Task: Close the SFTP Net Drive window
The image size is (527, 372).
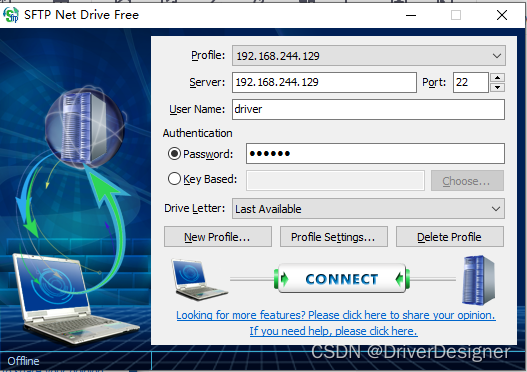Action: [x=502, y=15]
